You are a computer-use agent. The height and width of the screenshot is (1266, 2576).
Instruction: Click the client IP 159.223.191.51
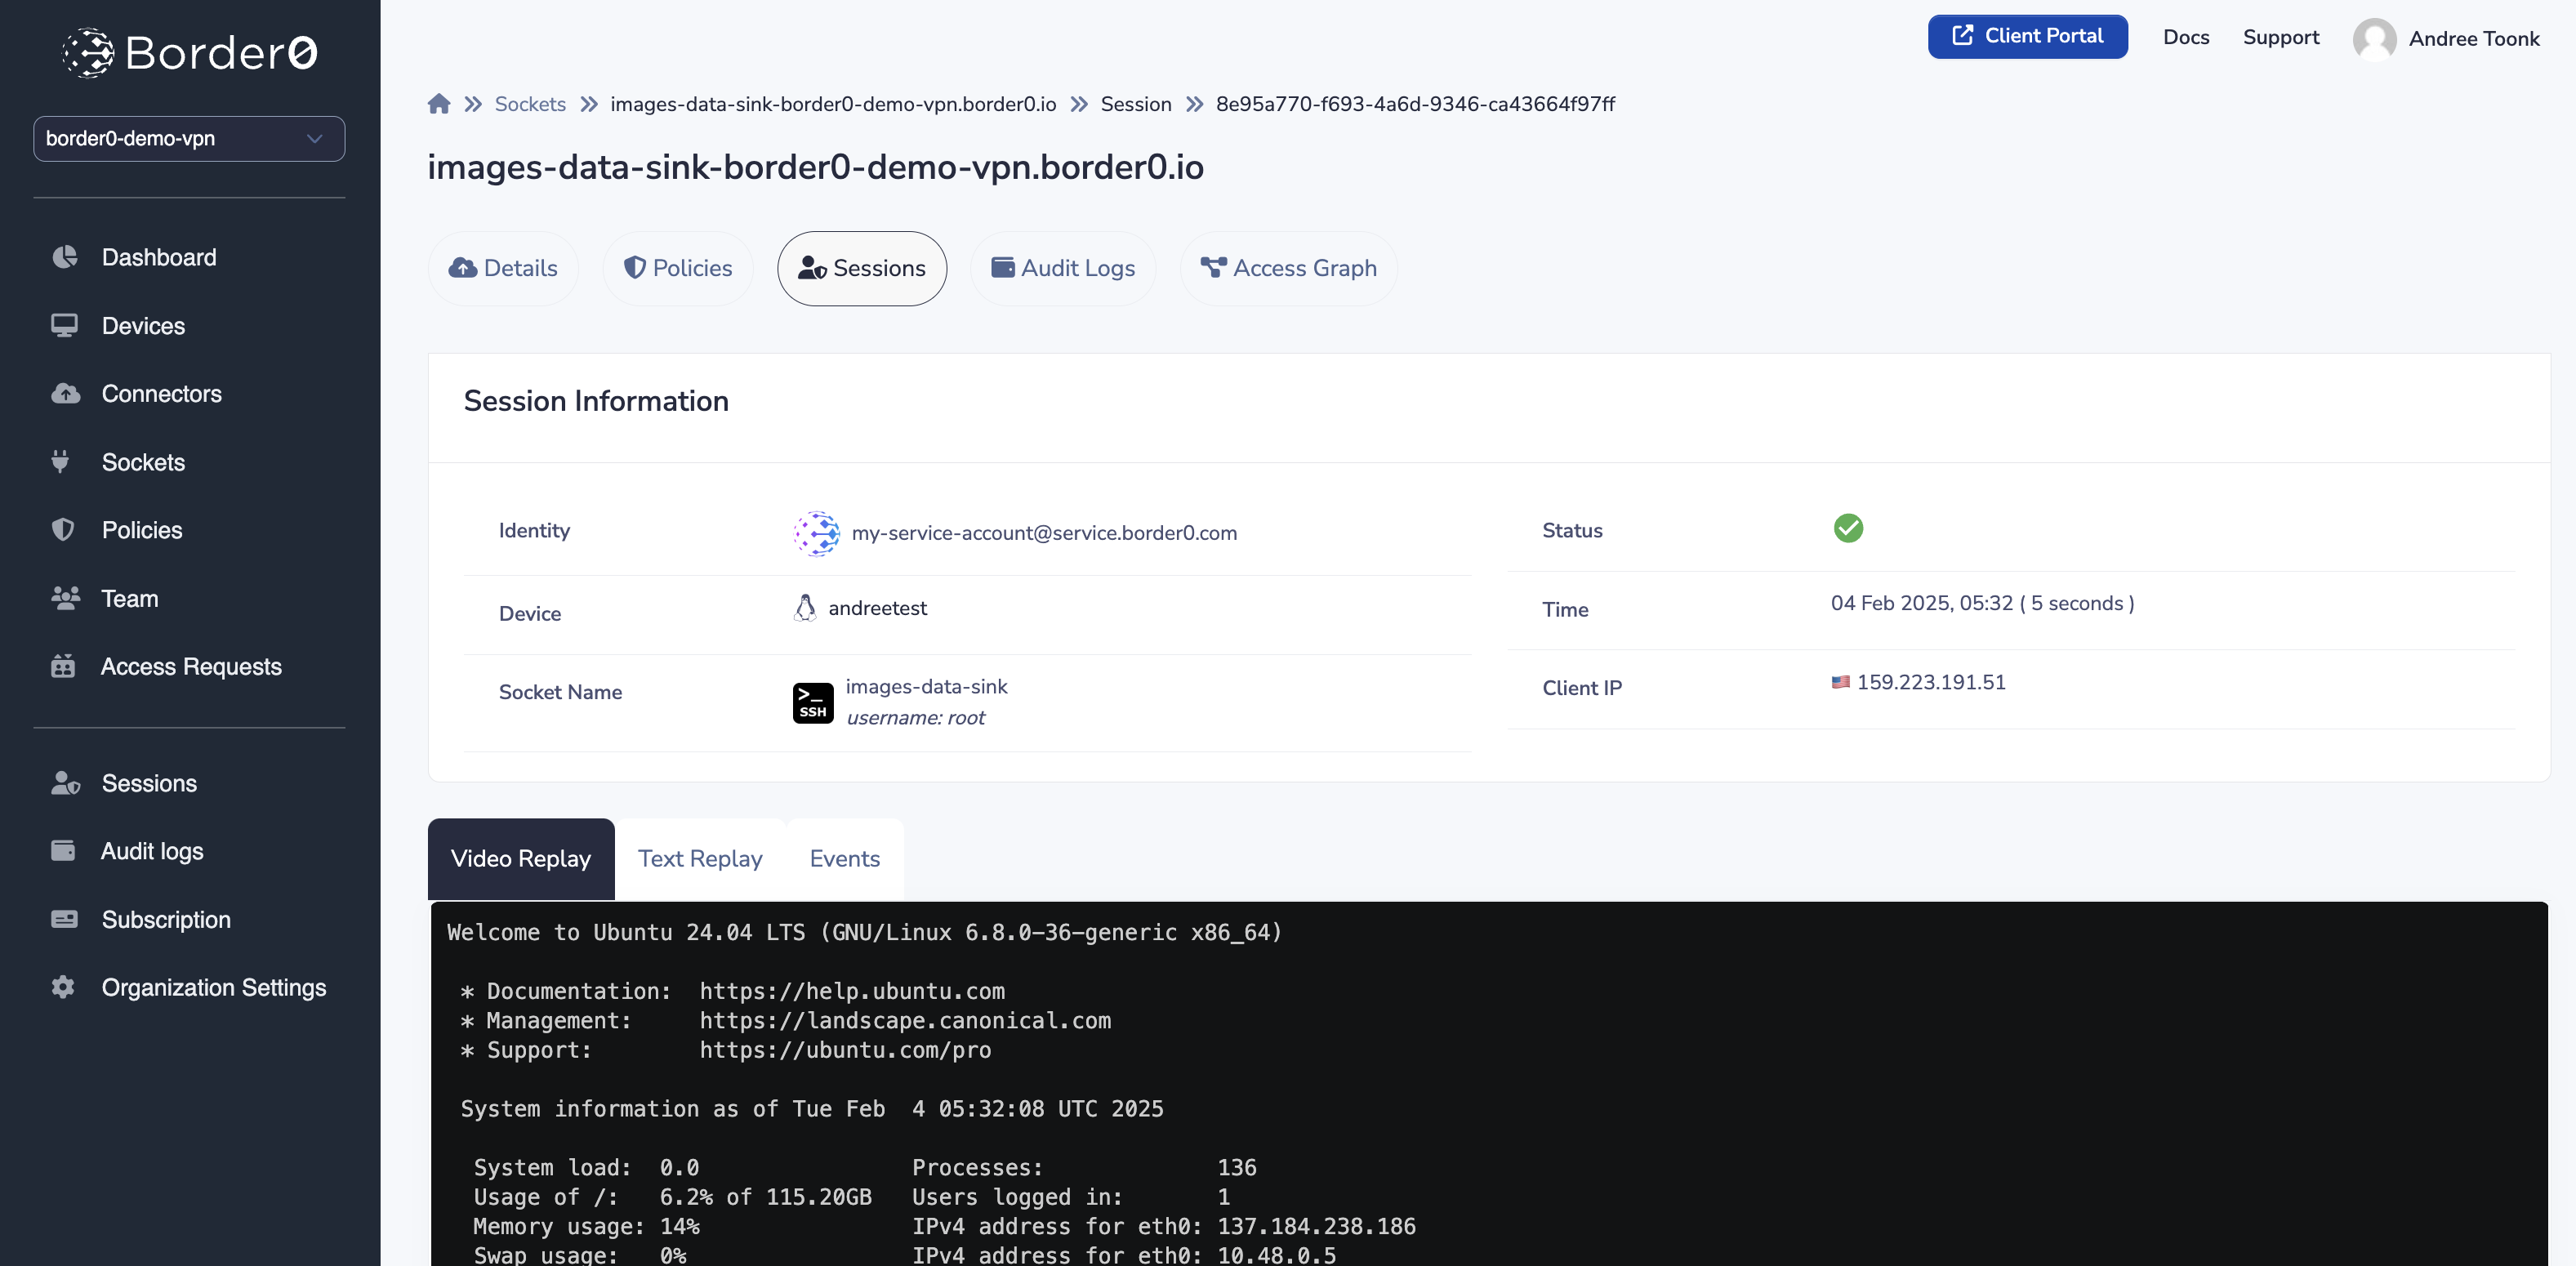click(1931, 683)
